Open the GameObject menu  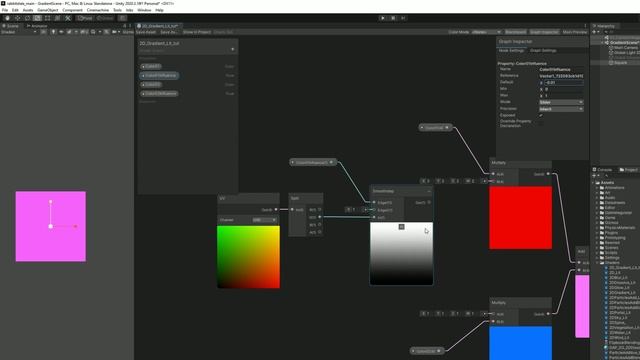click(x=48, y=10)
